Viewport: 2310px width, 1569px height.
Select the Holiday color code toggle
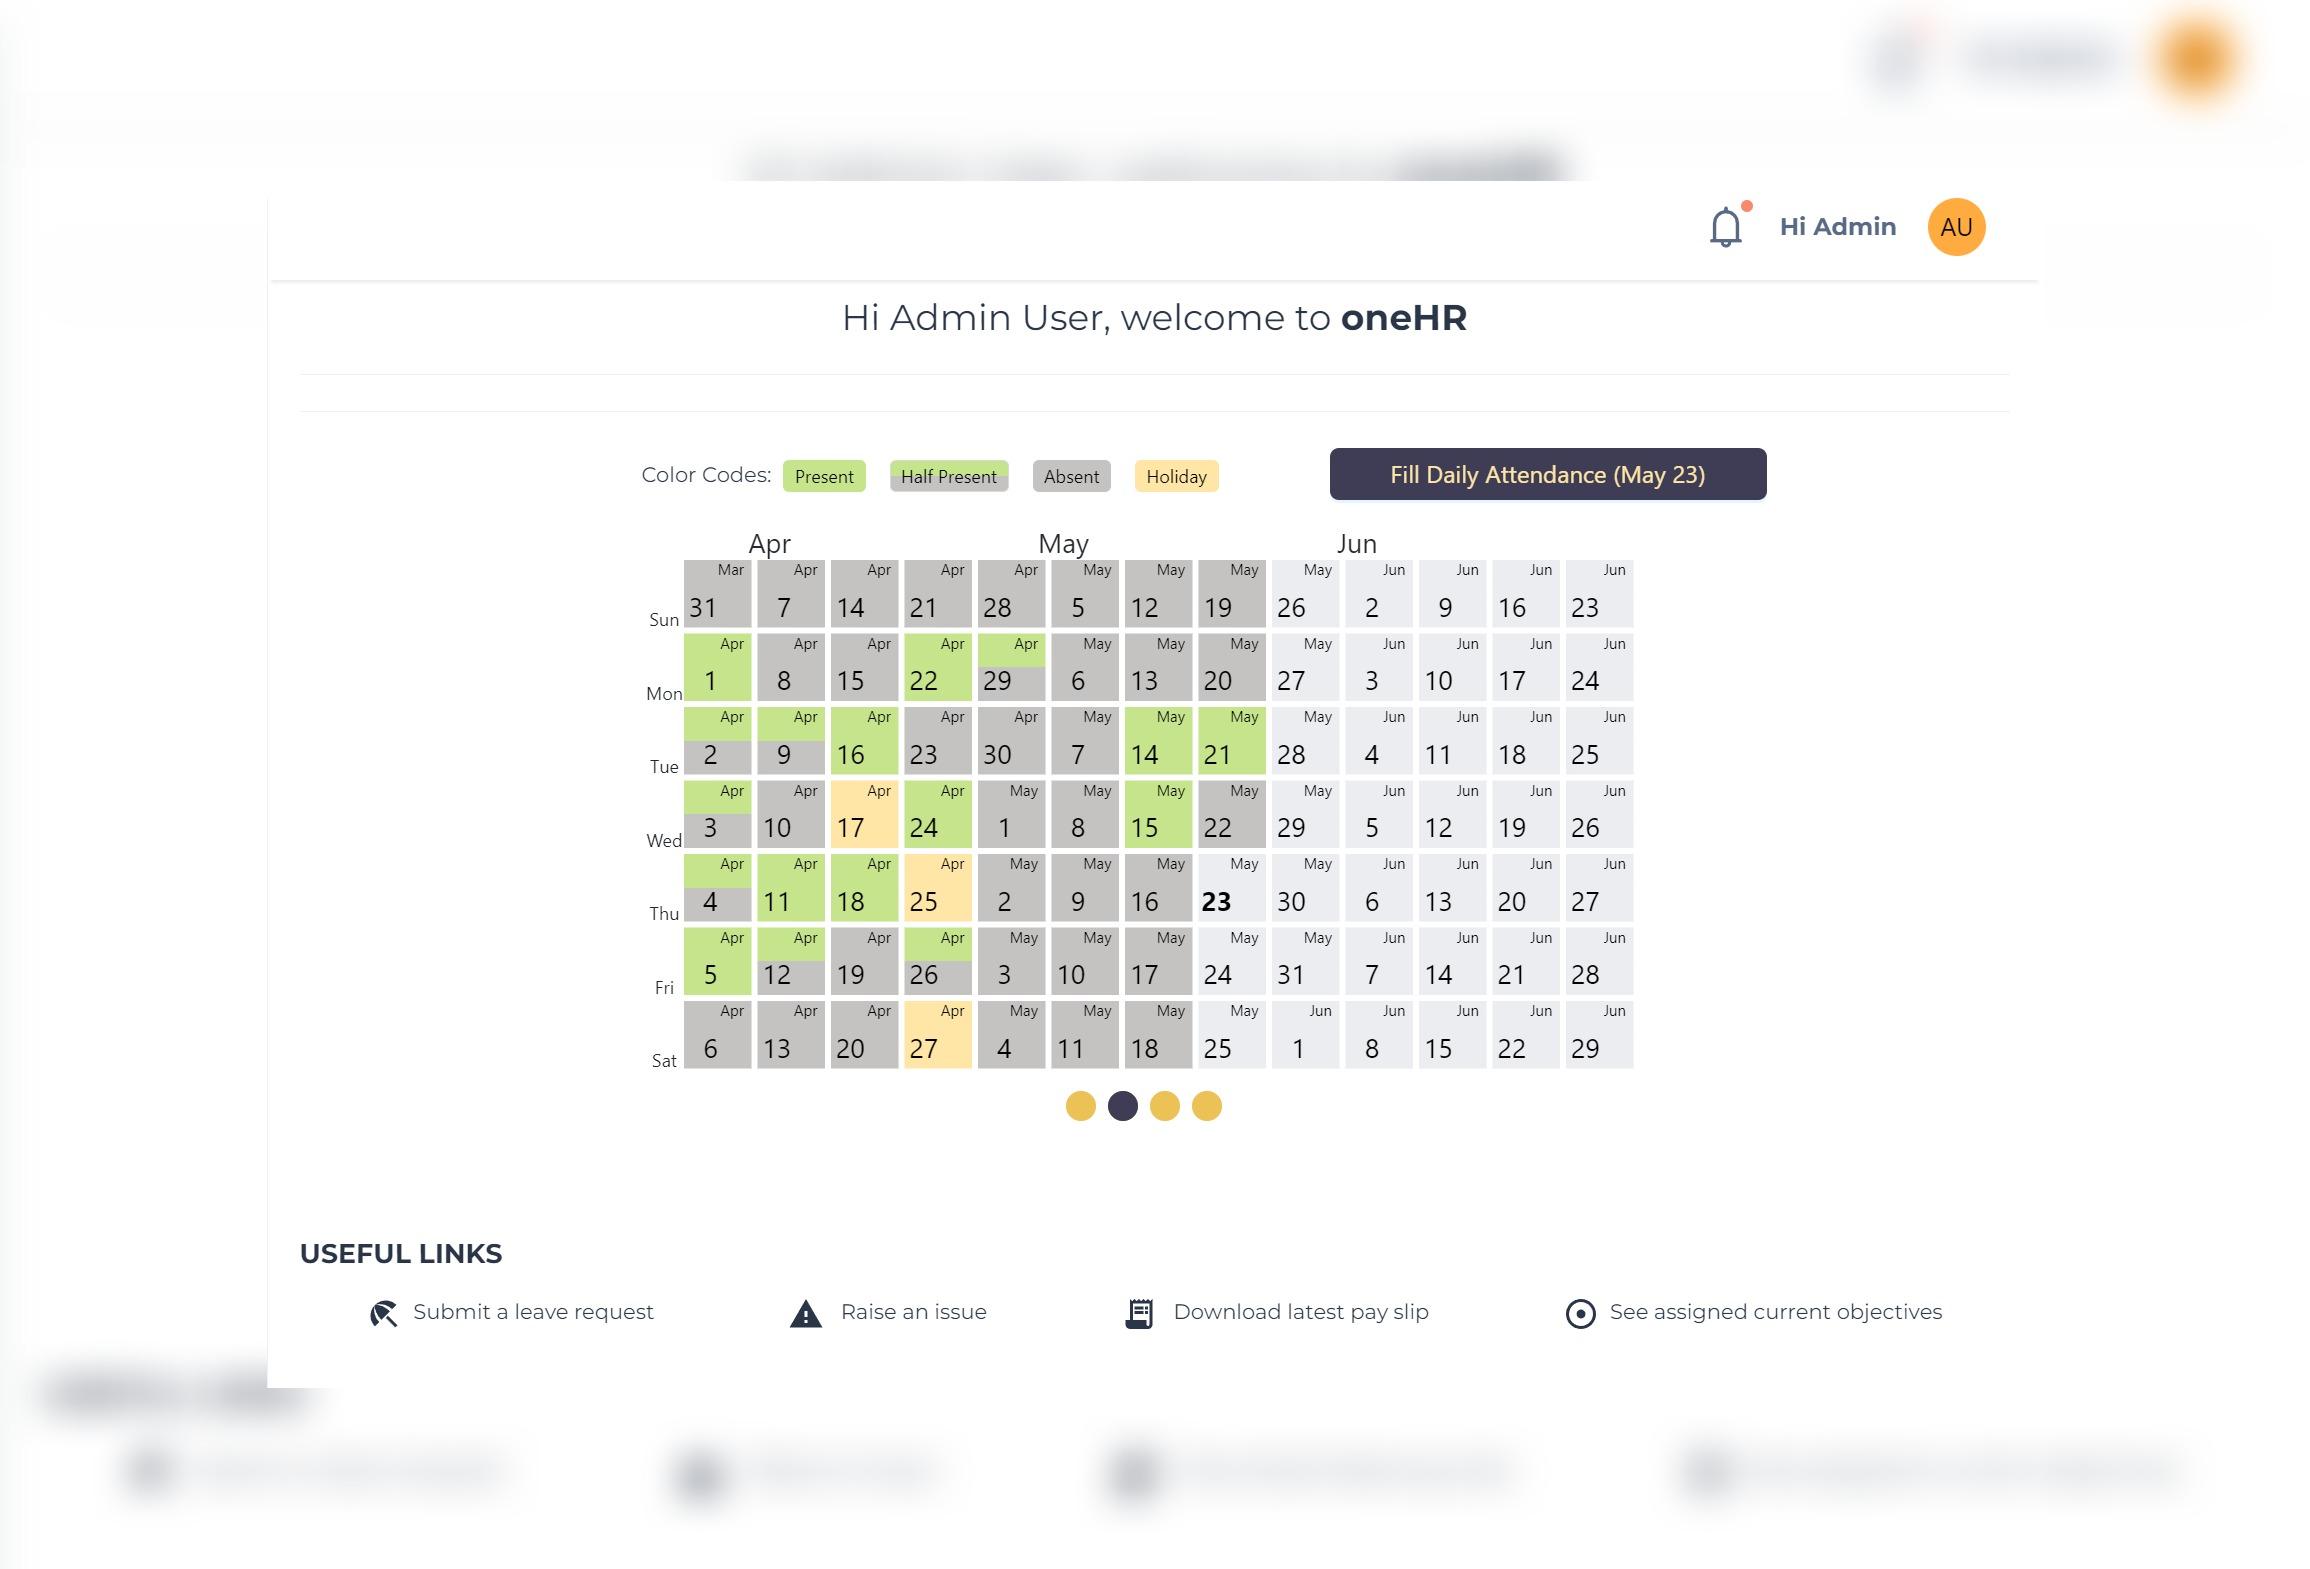pos(1175,475)
